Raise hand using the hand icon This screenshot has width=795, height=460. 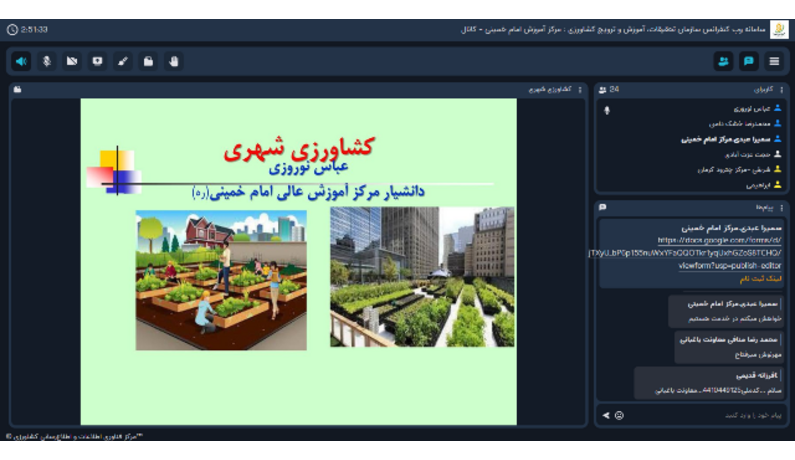173,61
